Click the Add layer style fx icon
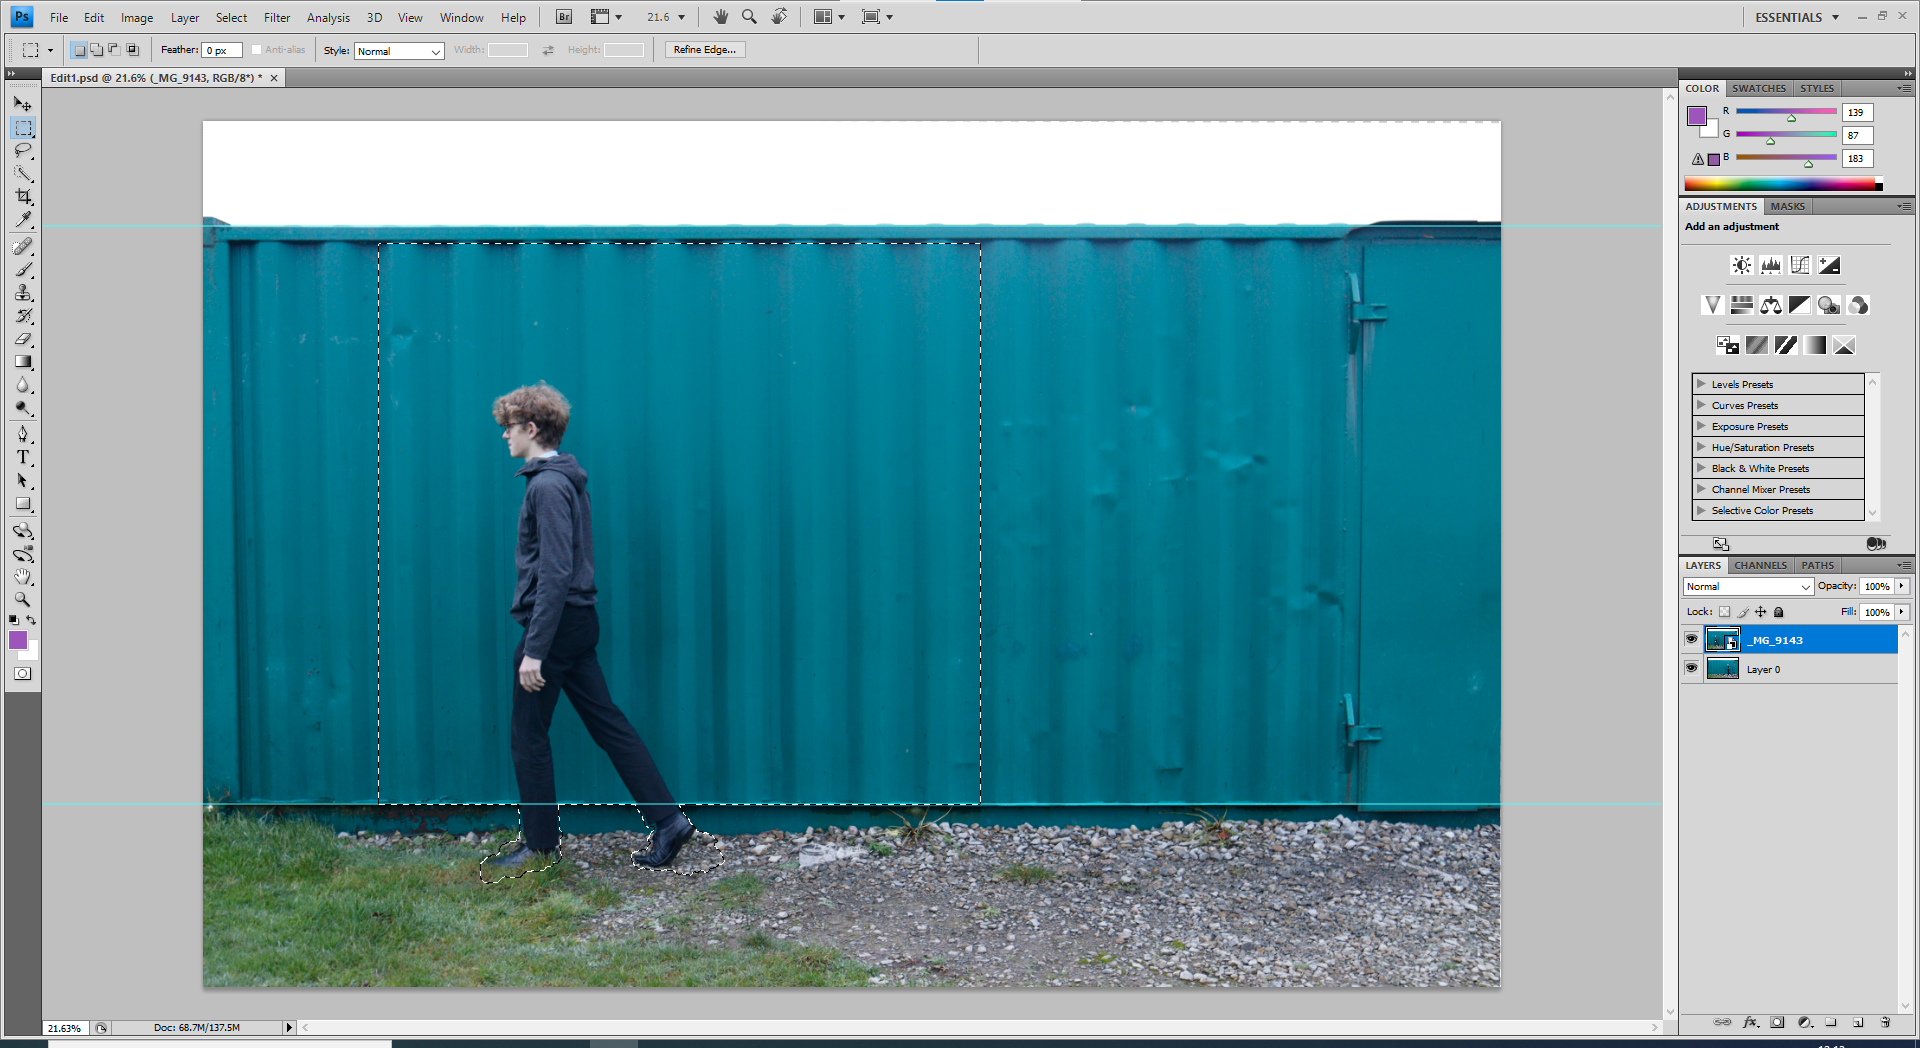The height and width of the screenshot is (1048, 1920). pos(1750,1022)
